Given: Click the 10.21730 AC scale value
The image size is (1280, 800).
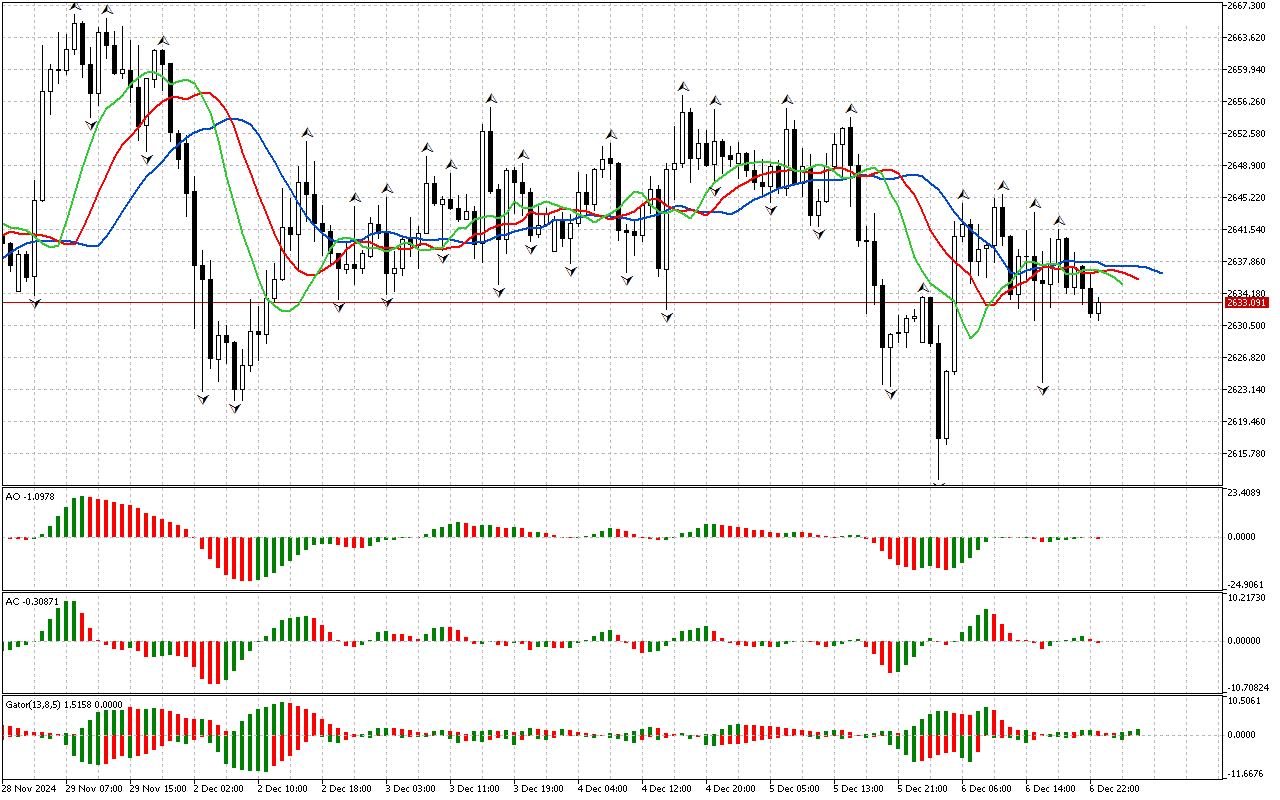Looking at the screenshot, I should click(1247, 598).
